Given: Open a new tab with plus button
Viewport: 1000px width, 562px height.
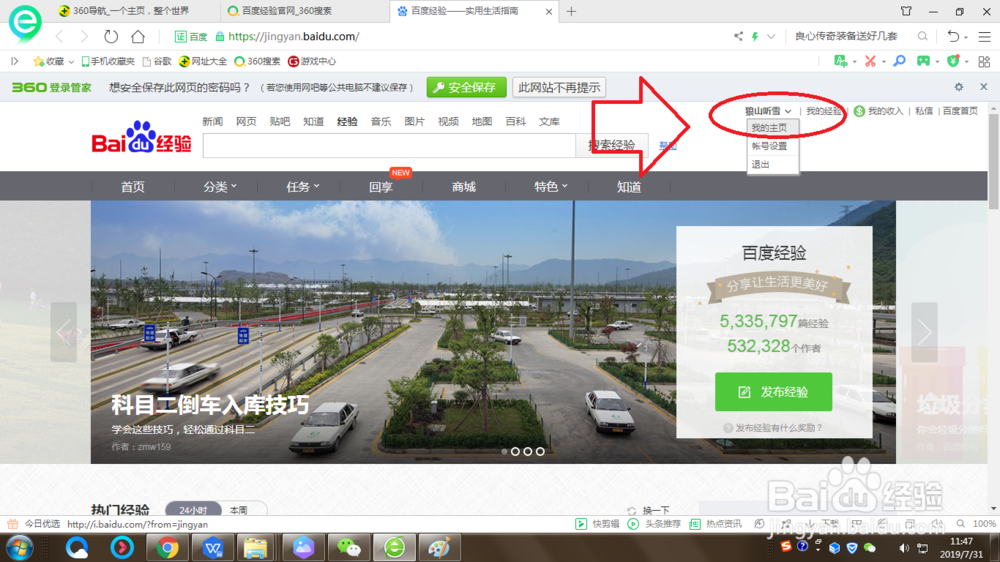Looking at the screenshot, I should (571, 11).
